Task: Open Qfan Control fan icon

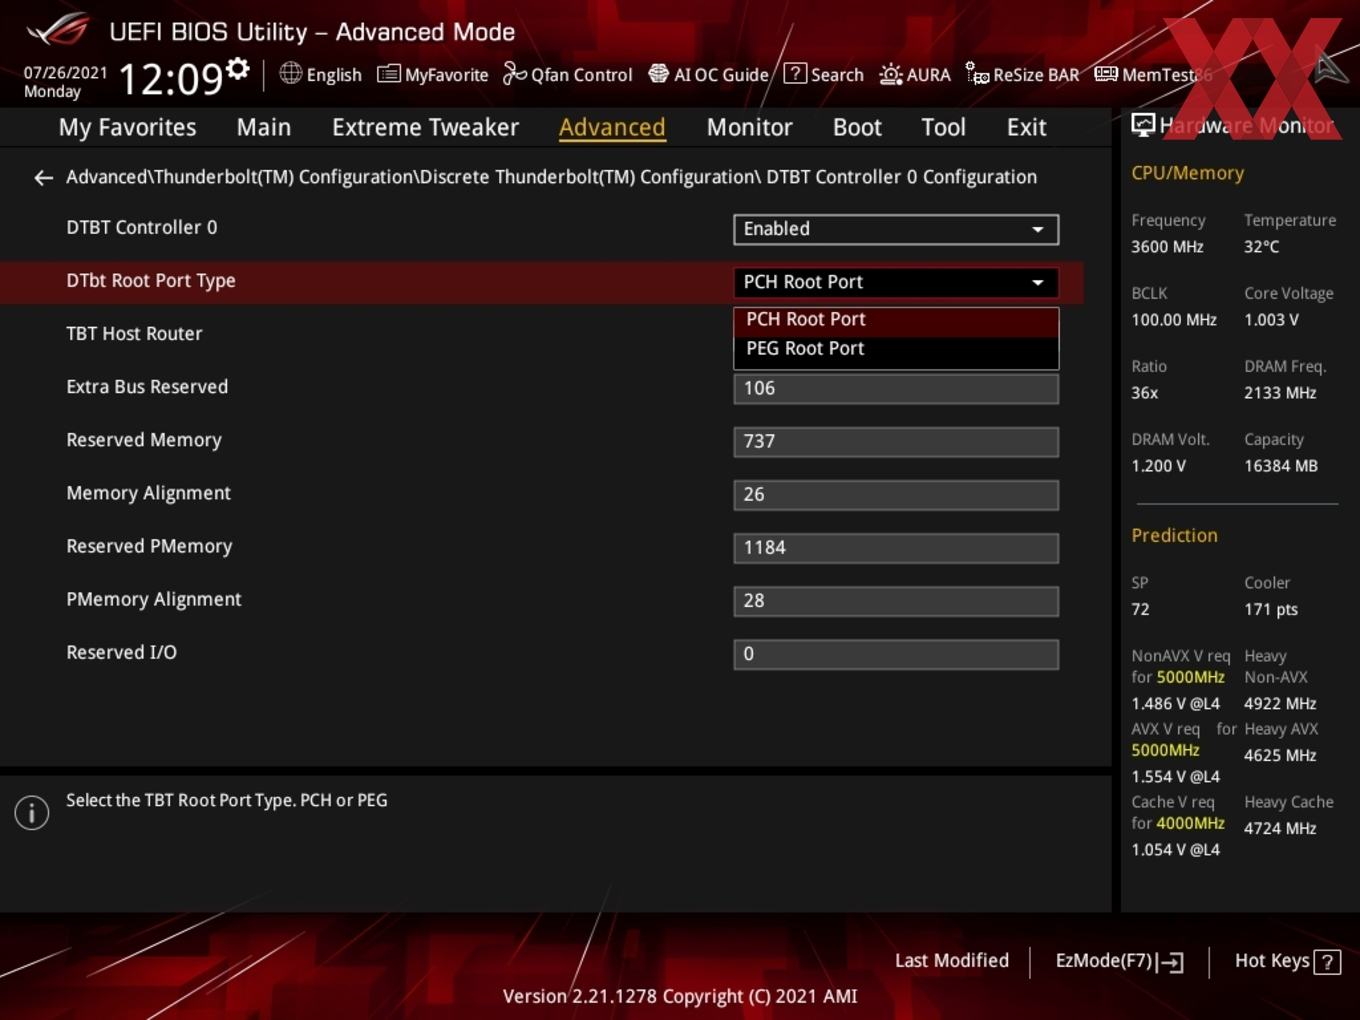Action: 514,73
